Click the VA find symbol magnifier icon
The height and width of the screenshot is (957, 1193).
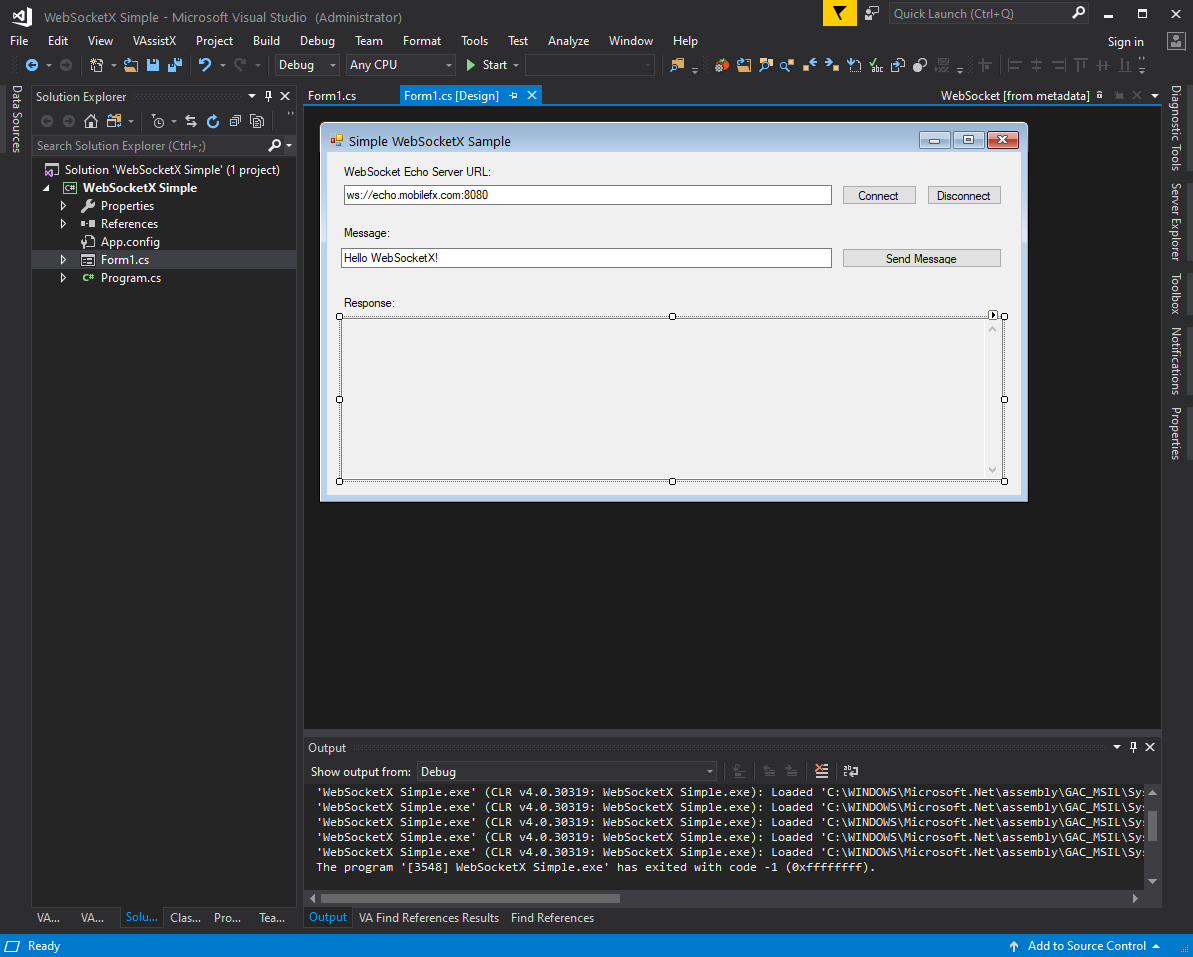pyautogui.click(x=765, y=65)
